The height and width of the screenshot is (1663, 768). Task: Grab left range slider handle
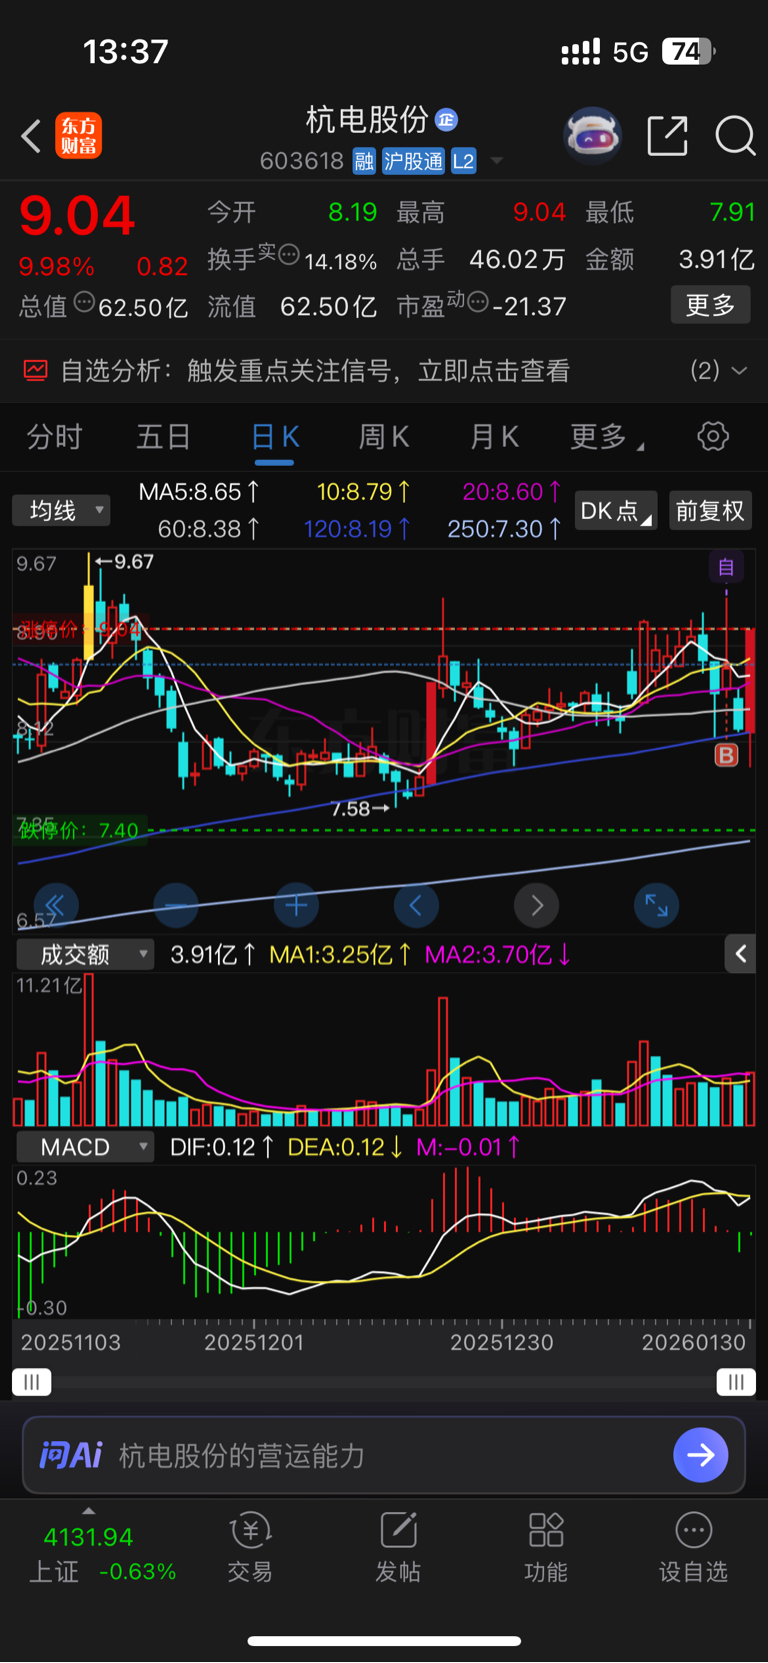click(32, 1382)
